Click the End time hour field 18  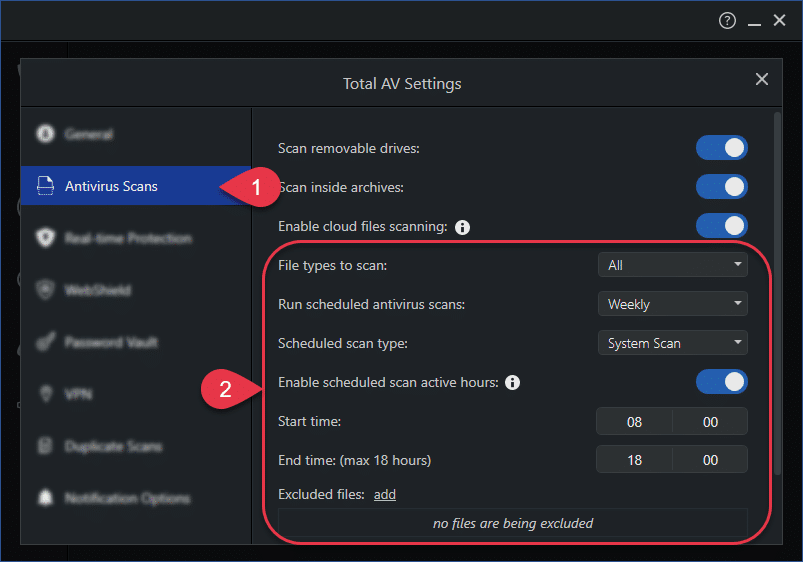point(635,460)
